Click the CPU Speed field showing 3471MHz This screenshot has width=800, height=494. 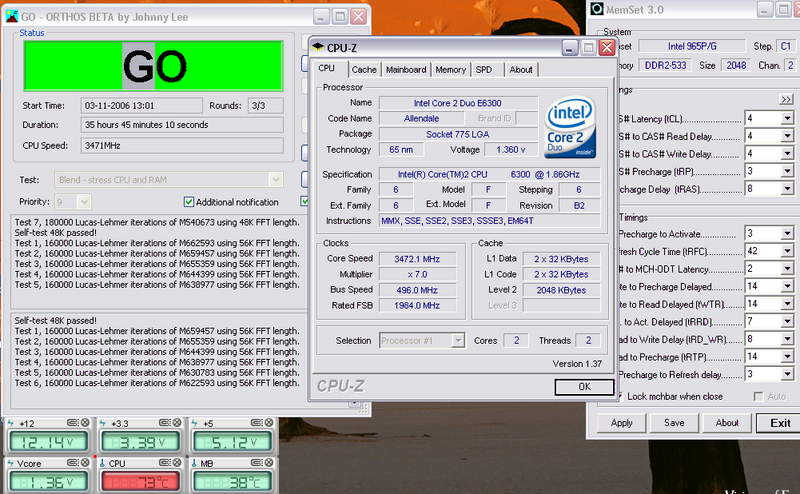coord(182,145)
